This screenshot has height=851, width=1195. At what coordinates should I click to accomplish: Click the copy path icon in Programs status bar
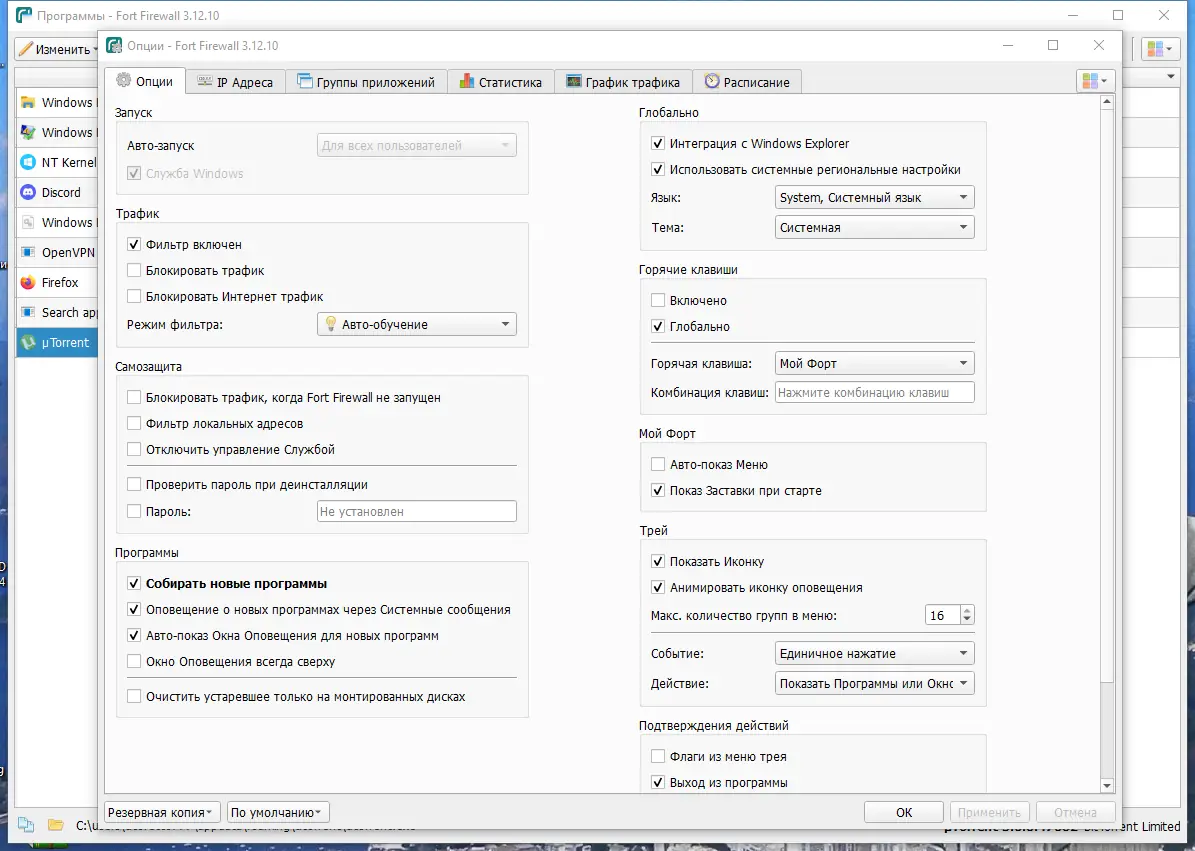[x=26, y=825]
